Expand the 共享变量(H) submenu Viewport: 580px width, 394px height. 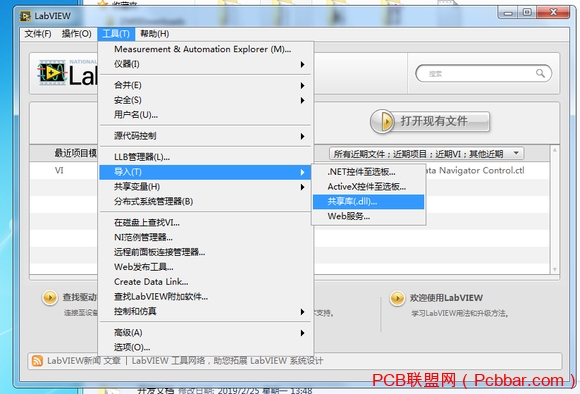(x=206, y=187)
